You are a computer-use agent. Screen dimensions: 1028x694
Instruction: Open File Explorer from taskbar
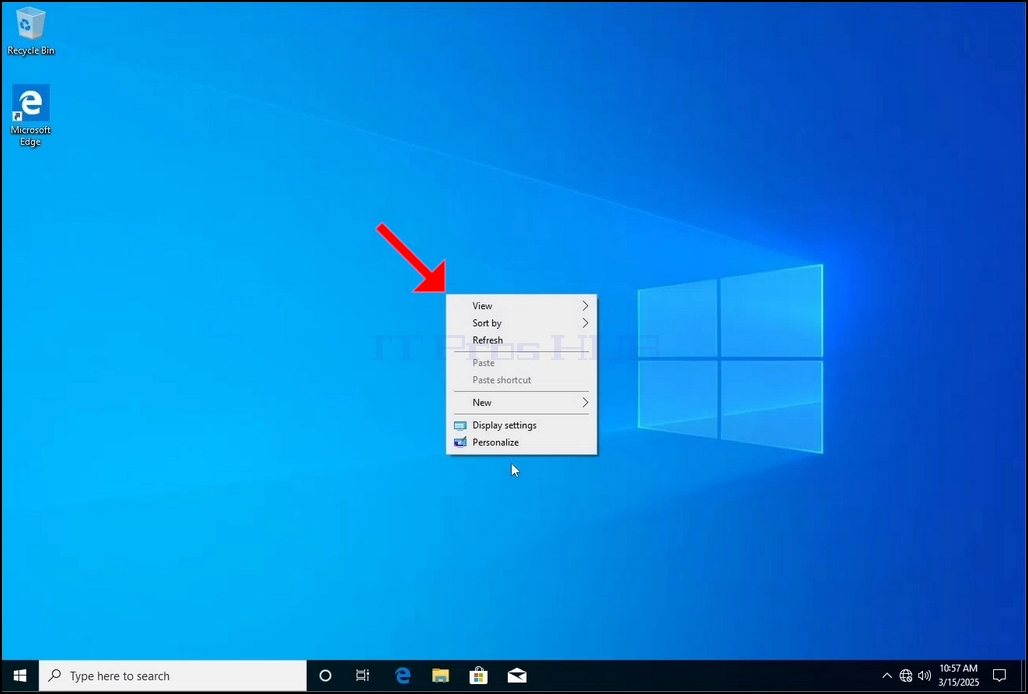coord(440,676)
